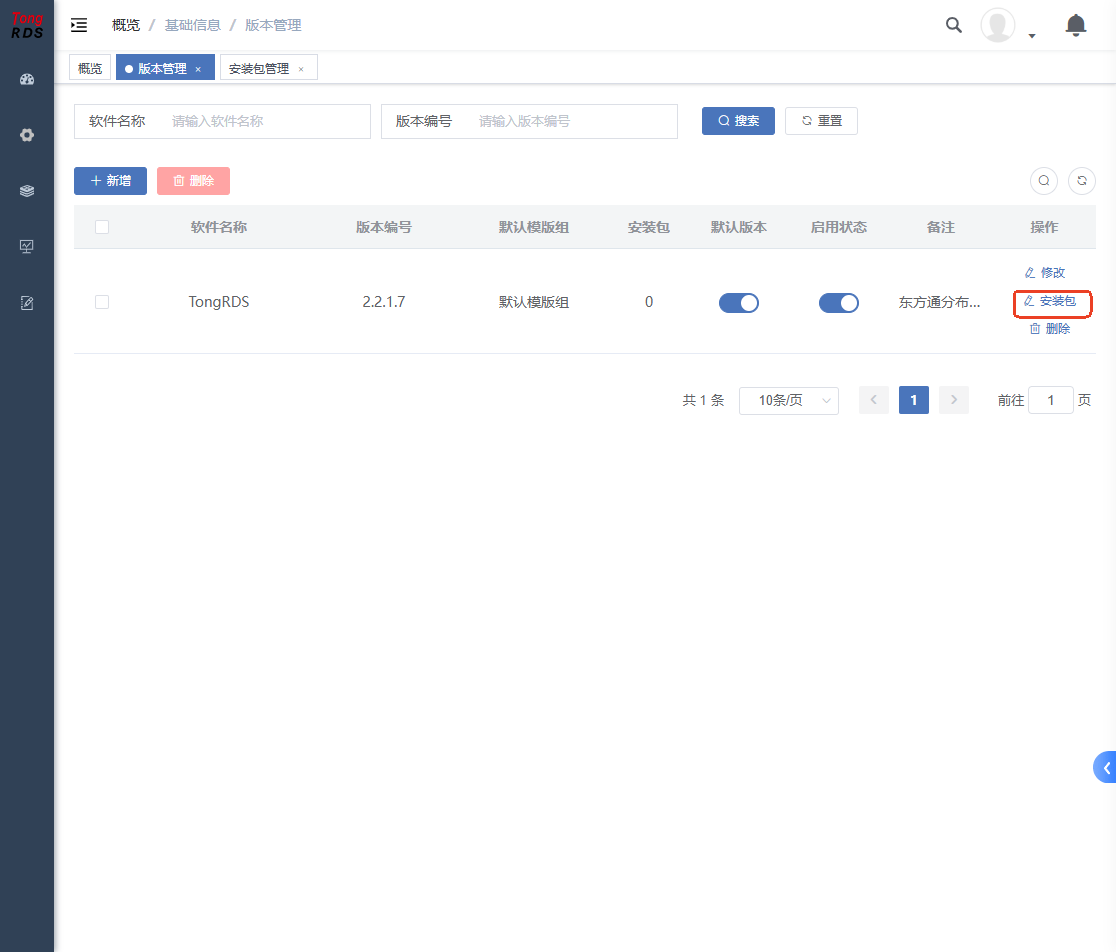Click the 默认版本 column header
The width and height of the screenshot is (1116, 952).
[739, 227]
